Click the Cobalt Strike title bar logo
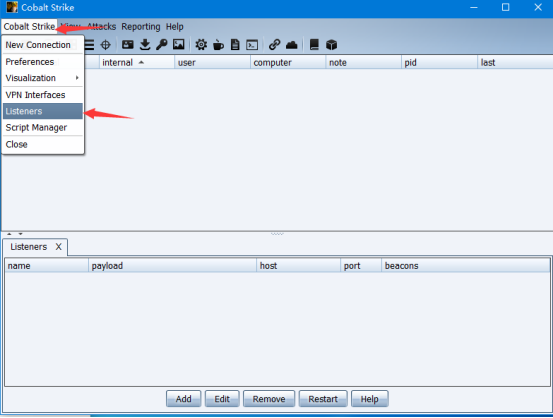The width and height of the screenshot is (553, 418). (x=12, y=7)
